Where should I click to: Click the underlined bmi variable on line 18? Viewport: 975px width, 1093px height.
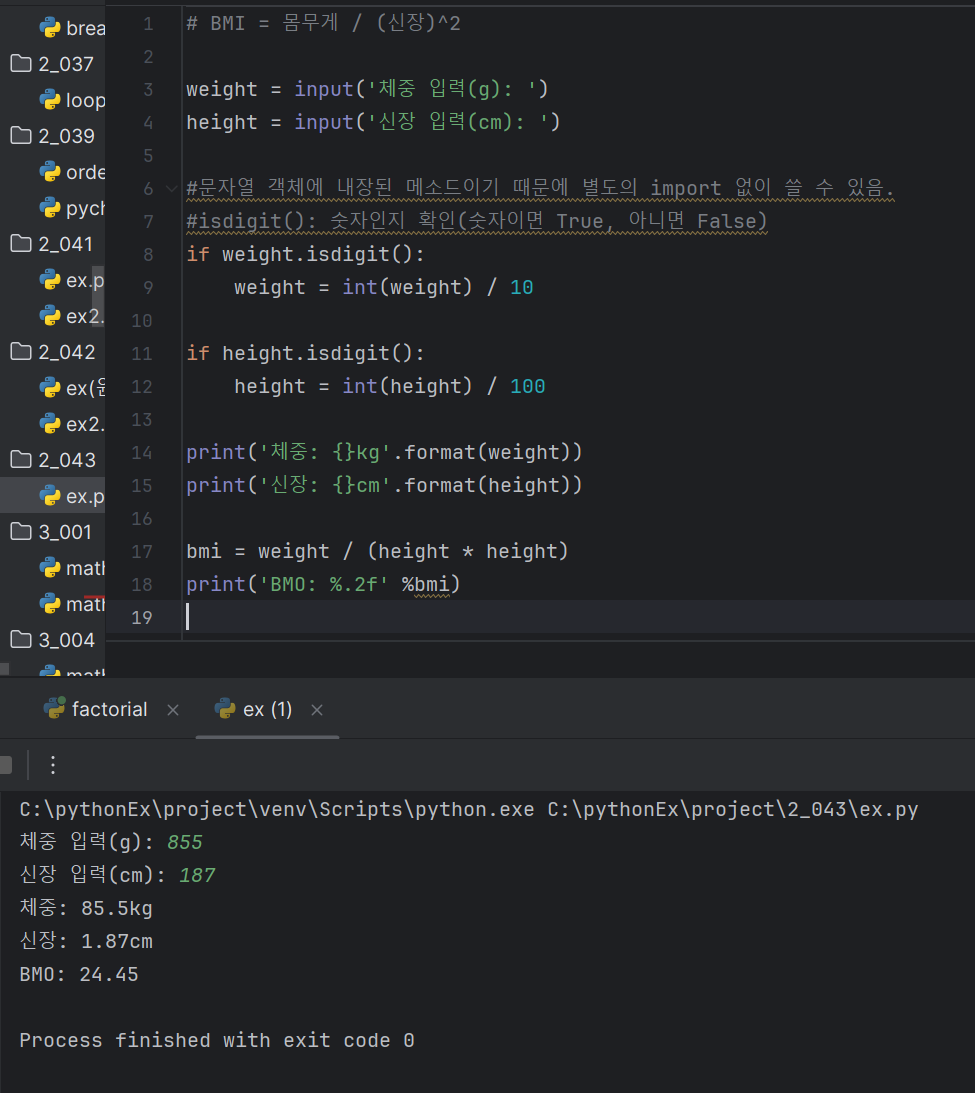click(431, 584)
